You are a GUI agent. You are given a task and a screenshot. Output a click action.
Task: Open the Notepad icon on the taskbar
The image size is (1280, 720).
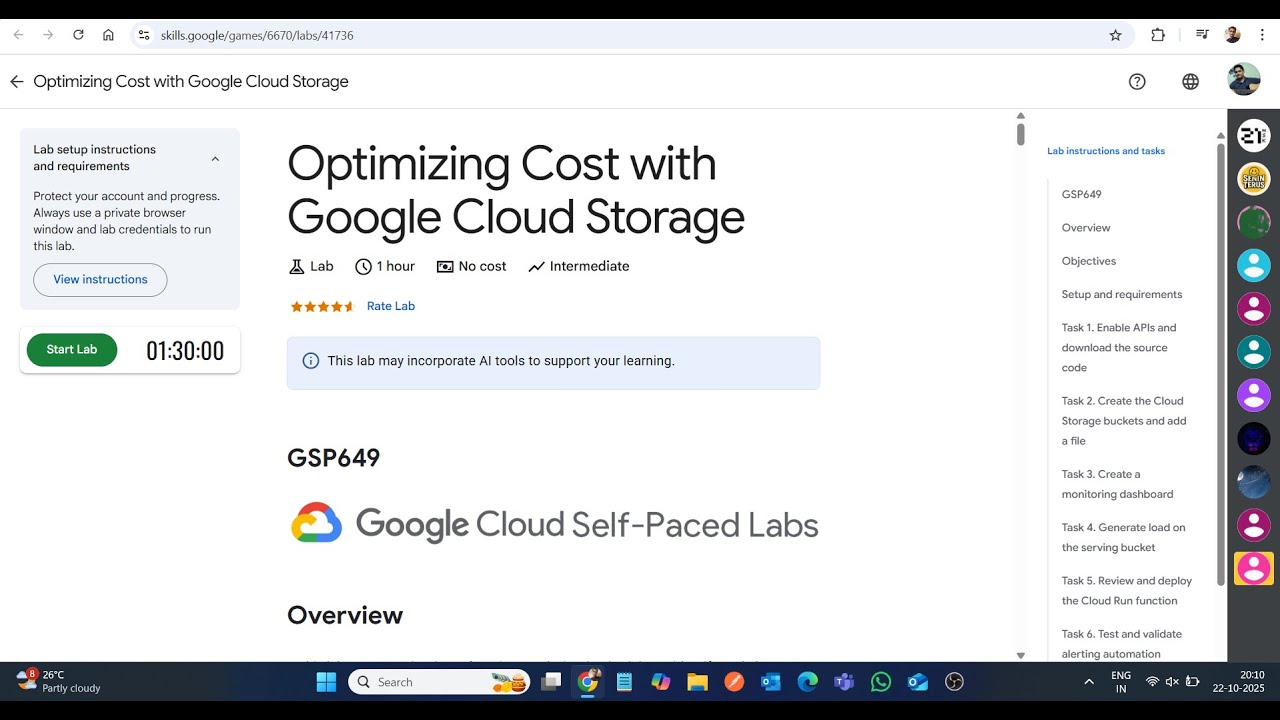point(625,682)
